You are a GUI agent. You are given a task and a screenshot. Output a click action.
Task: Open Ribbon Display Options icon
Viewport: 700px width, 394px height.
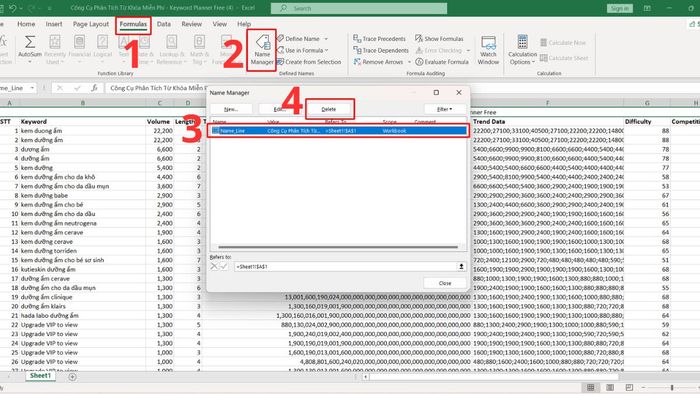point(647,8)
